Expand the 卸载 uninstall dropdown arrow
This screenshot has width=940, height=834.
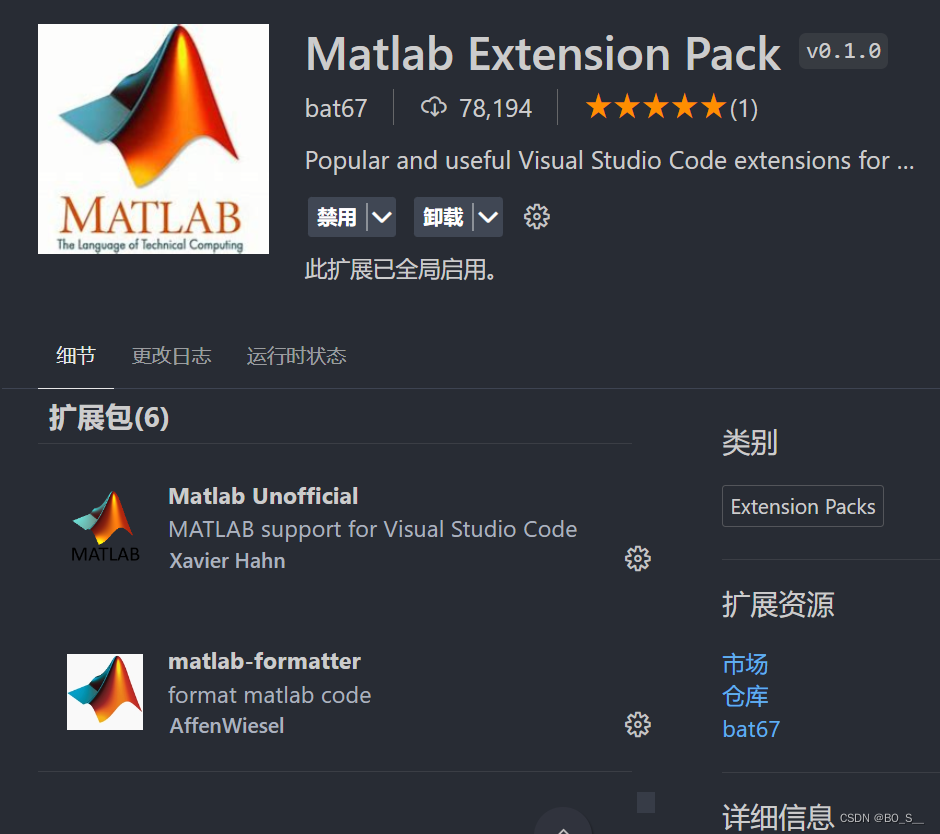pos(488,216)
